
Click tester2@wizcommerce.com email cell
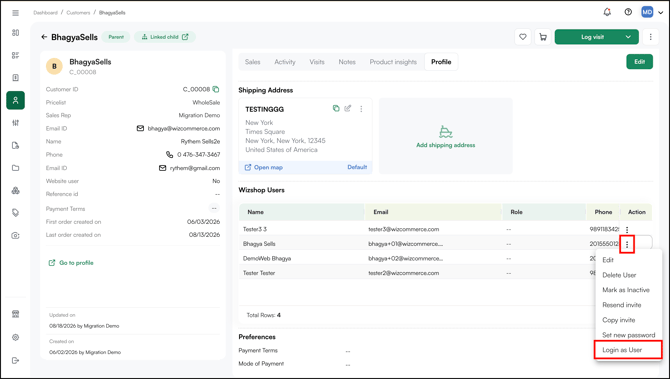pyautogui.click(x=403, y=273)
